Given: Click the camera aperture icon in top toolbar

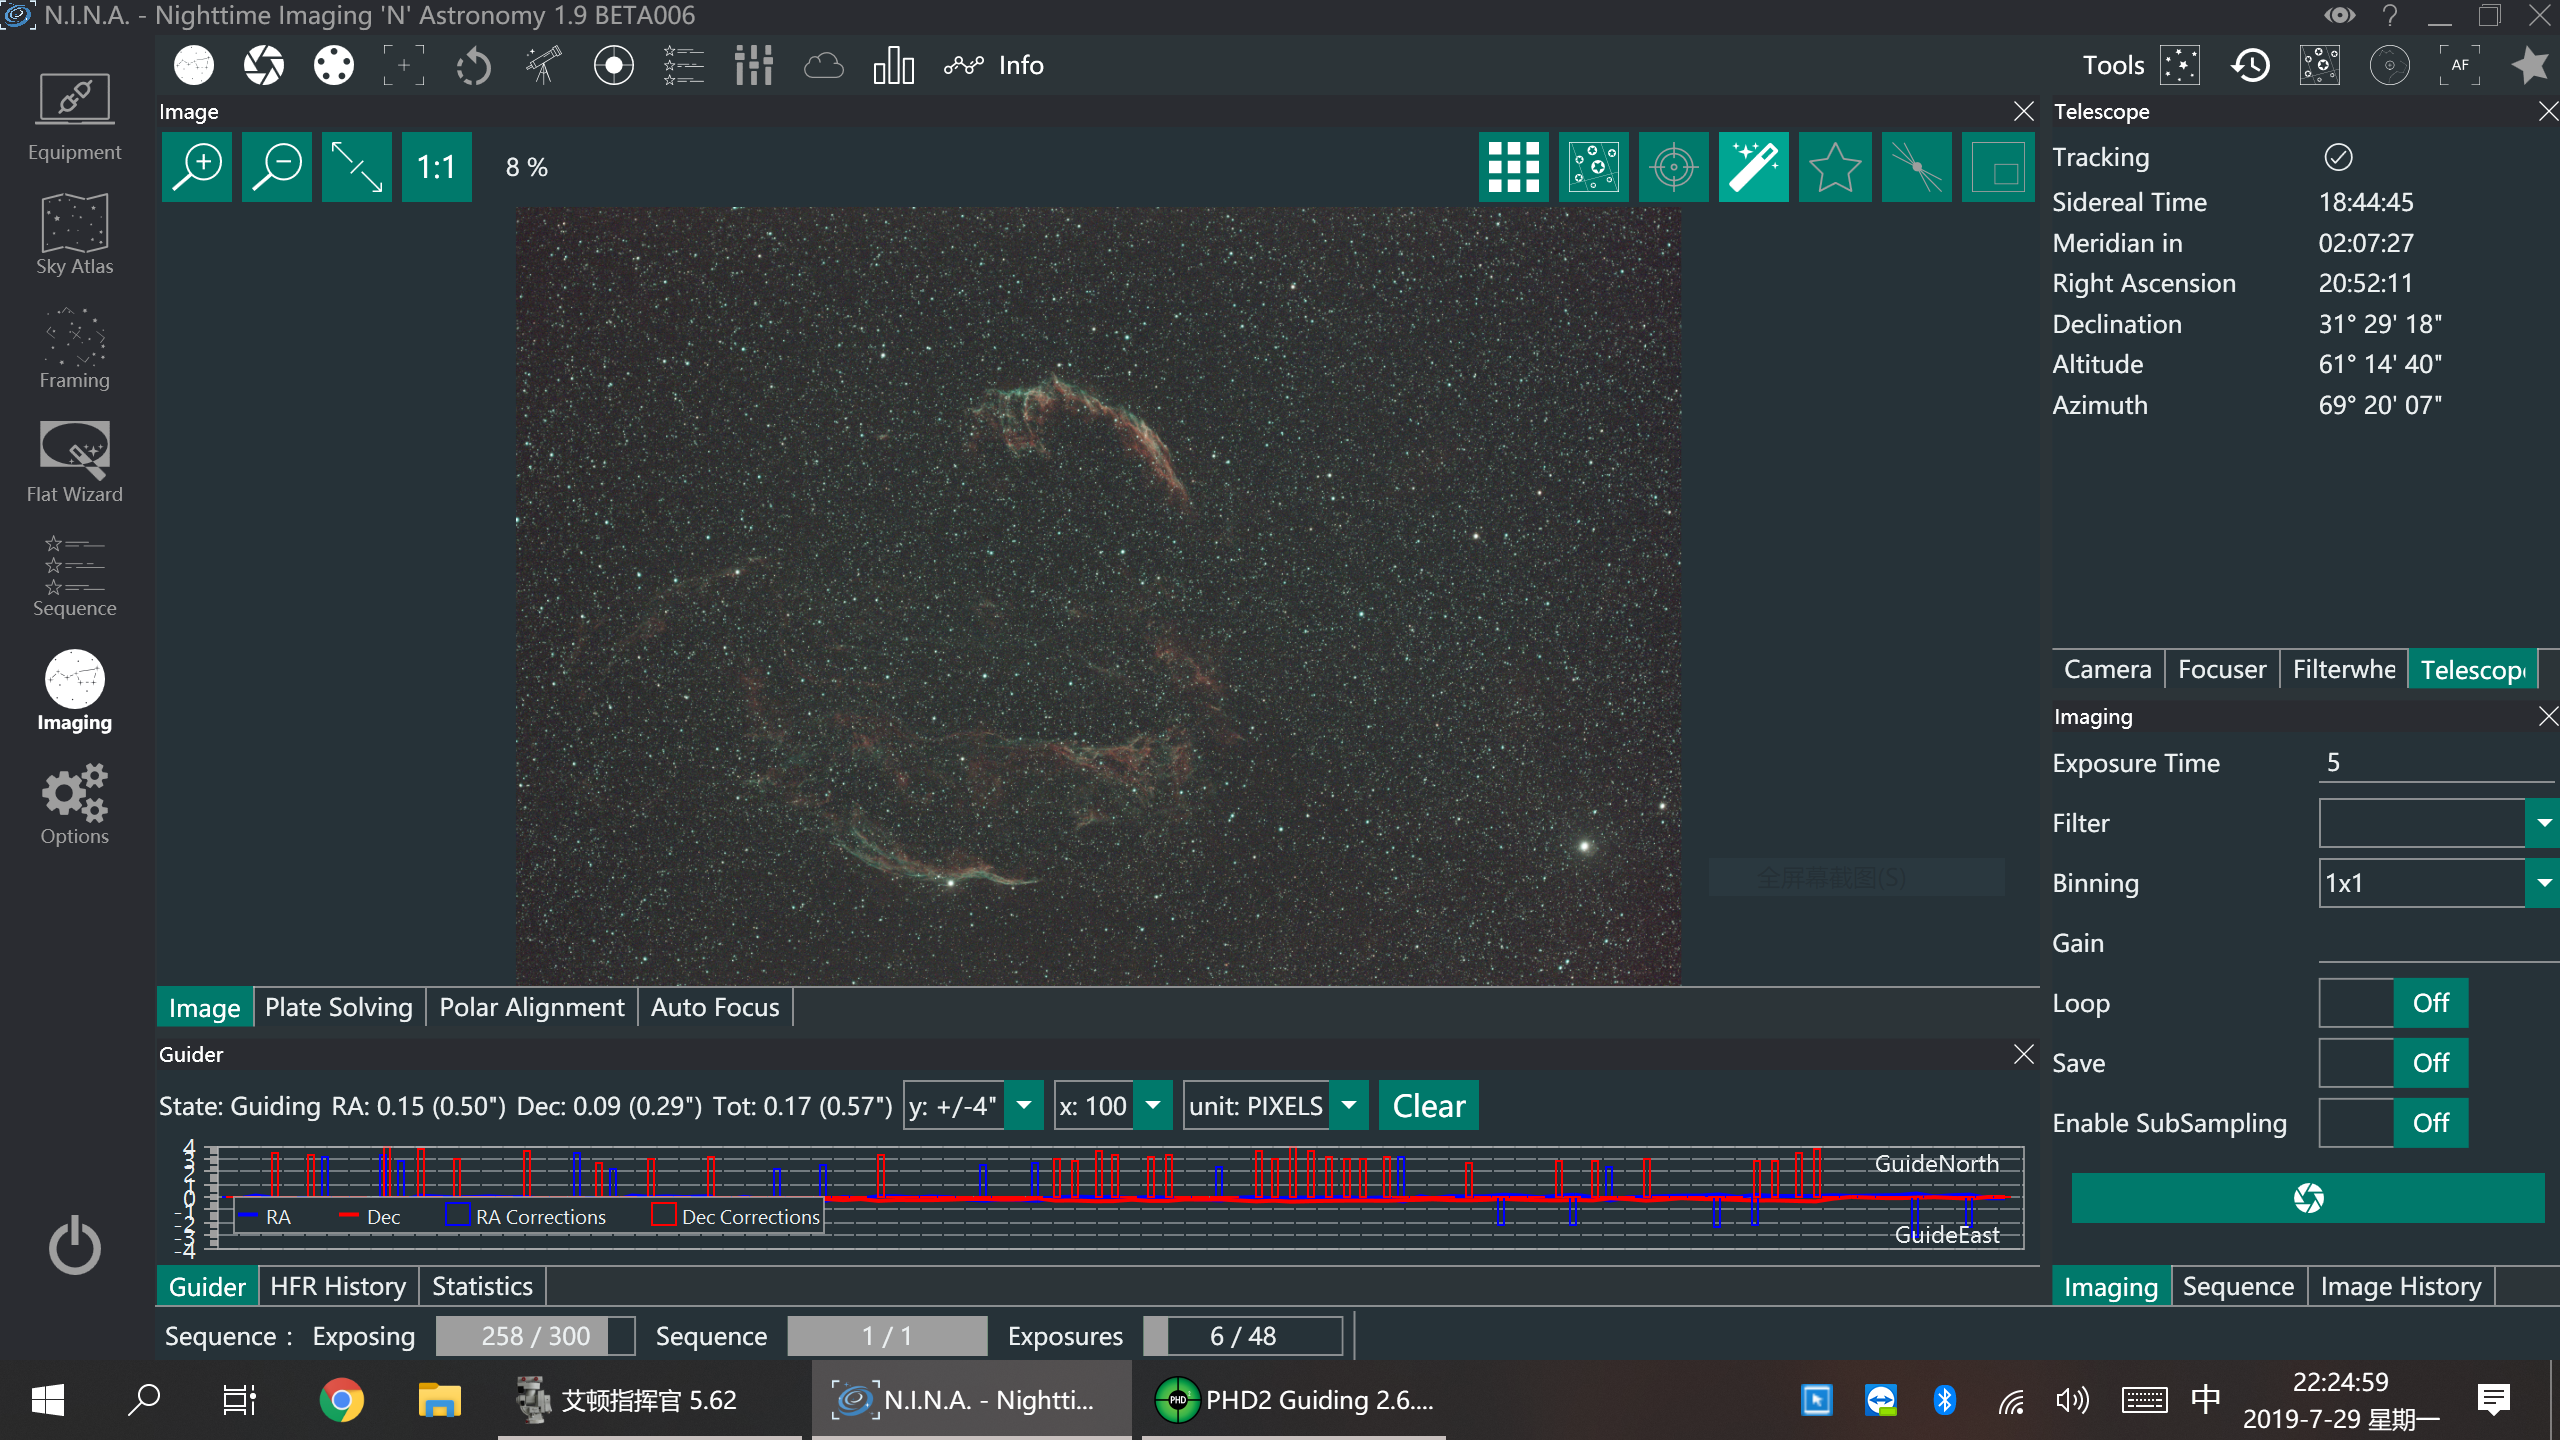Looking at the screenshot, I should (x=264, y=66).
